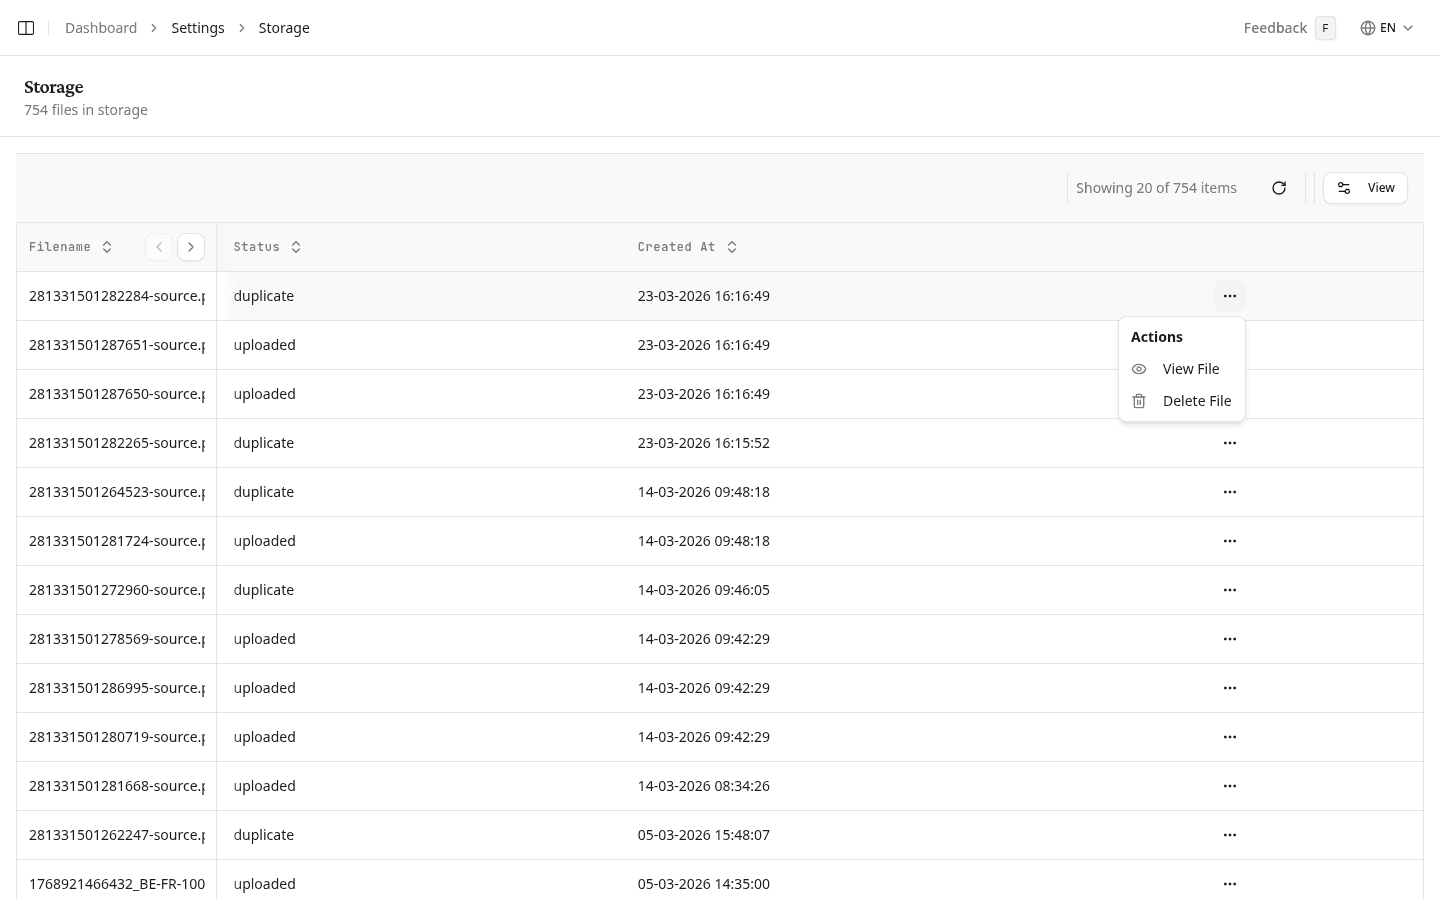Click the Actions menu heading
The height and width of the screenshot is (900, 1440).
point(1157,337)
